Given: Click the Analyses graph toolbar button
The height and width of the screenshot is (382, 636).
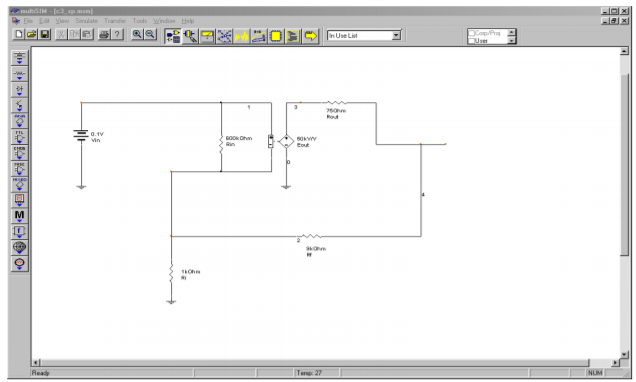Looking at the screenshot, I should [x=241, y=36].
